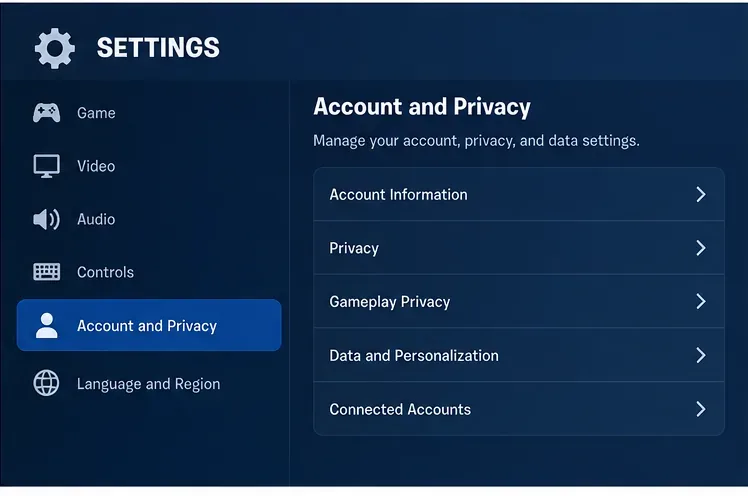Expand the Account Information chevron
The height and width of the screenshot is (496, 748).
[x=700, y=195]
